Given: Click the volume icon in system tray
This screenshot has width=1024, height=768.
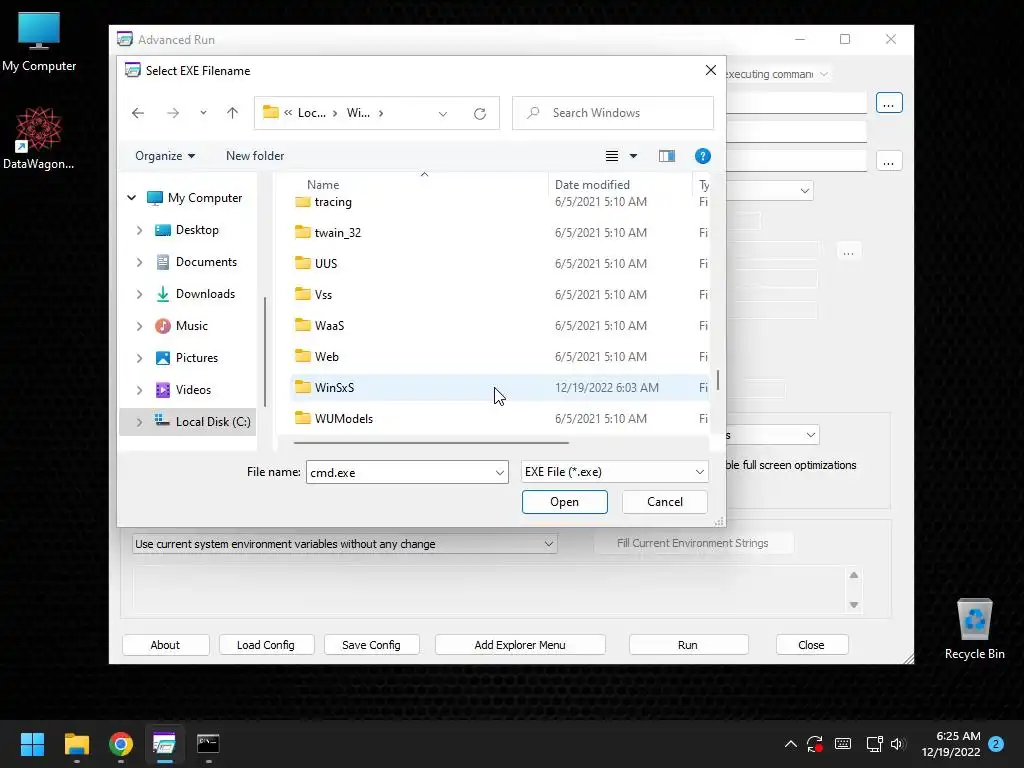Looking at the screenshot, I should [x=898, y=744].
